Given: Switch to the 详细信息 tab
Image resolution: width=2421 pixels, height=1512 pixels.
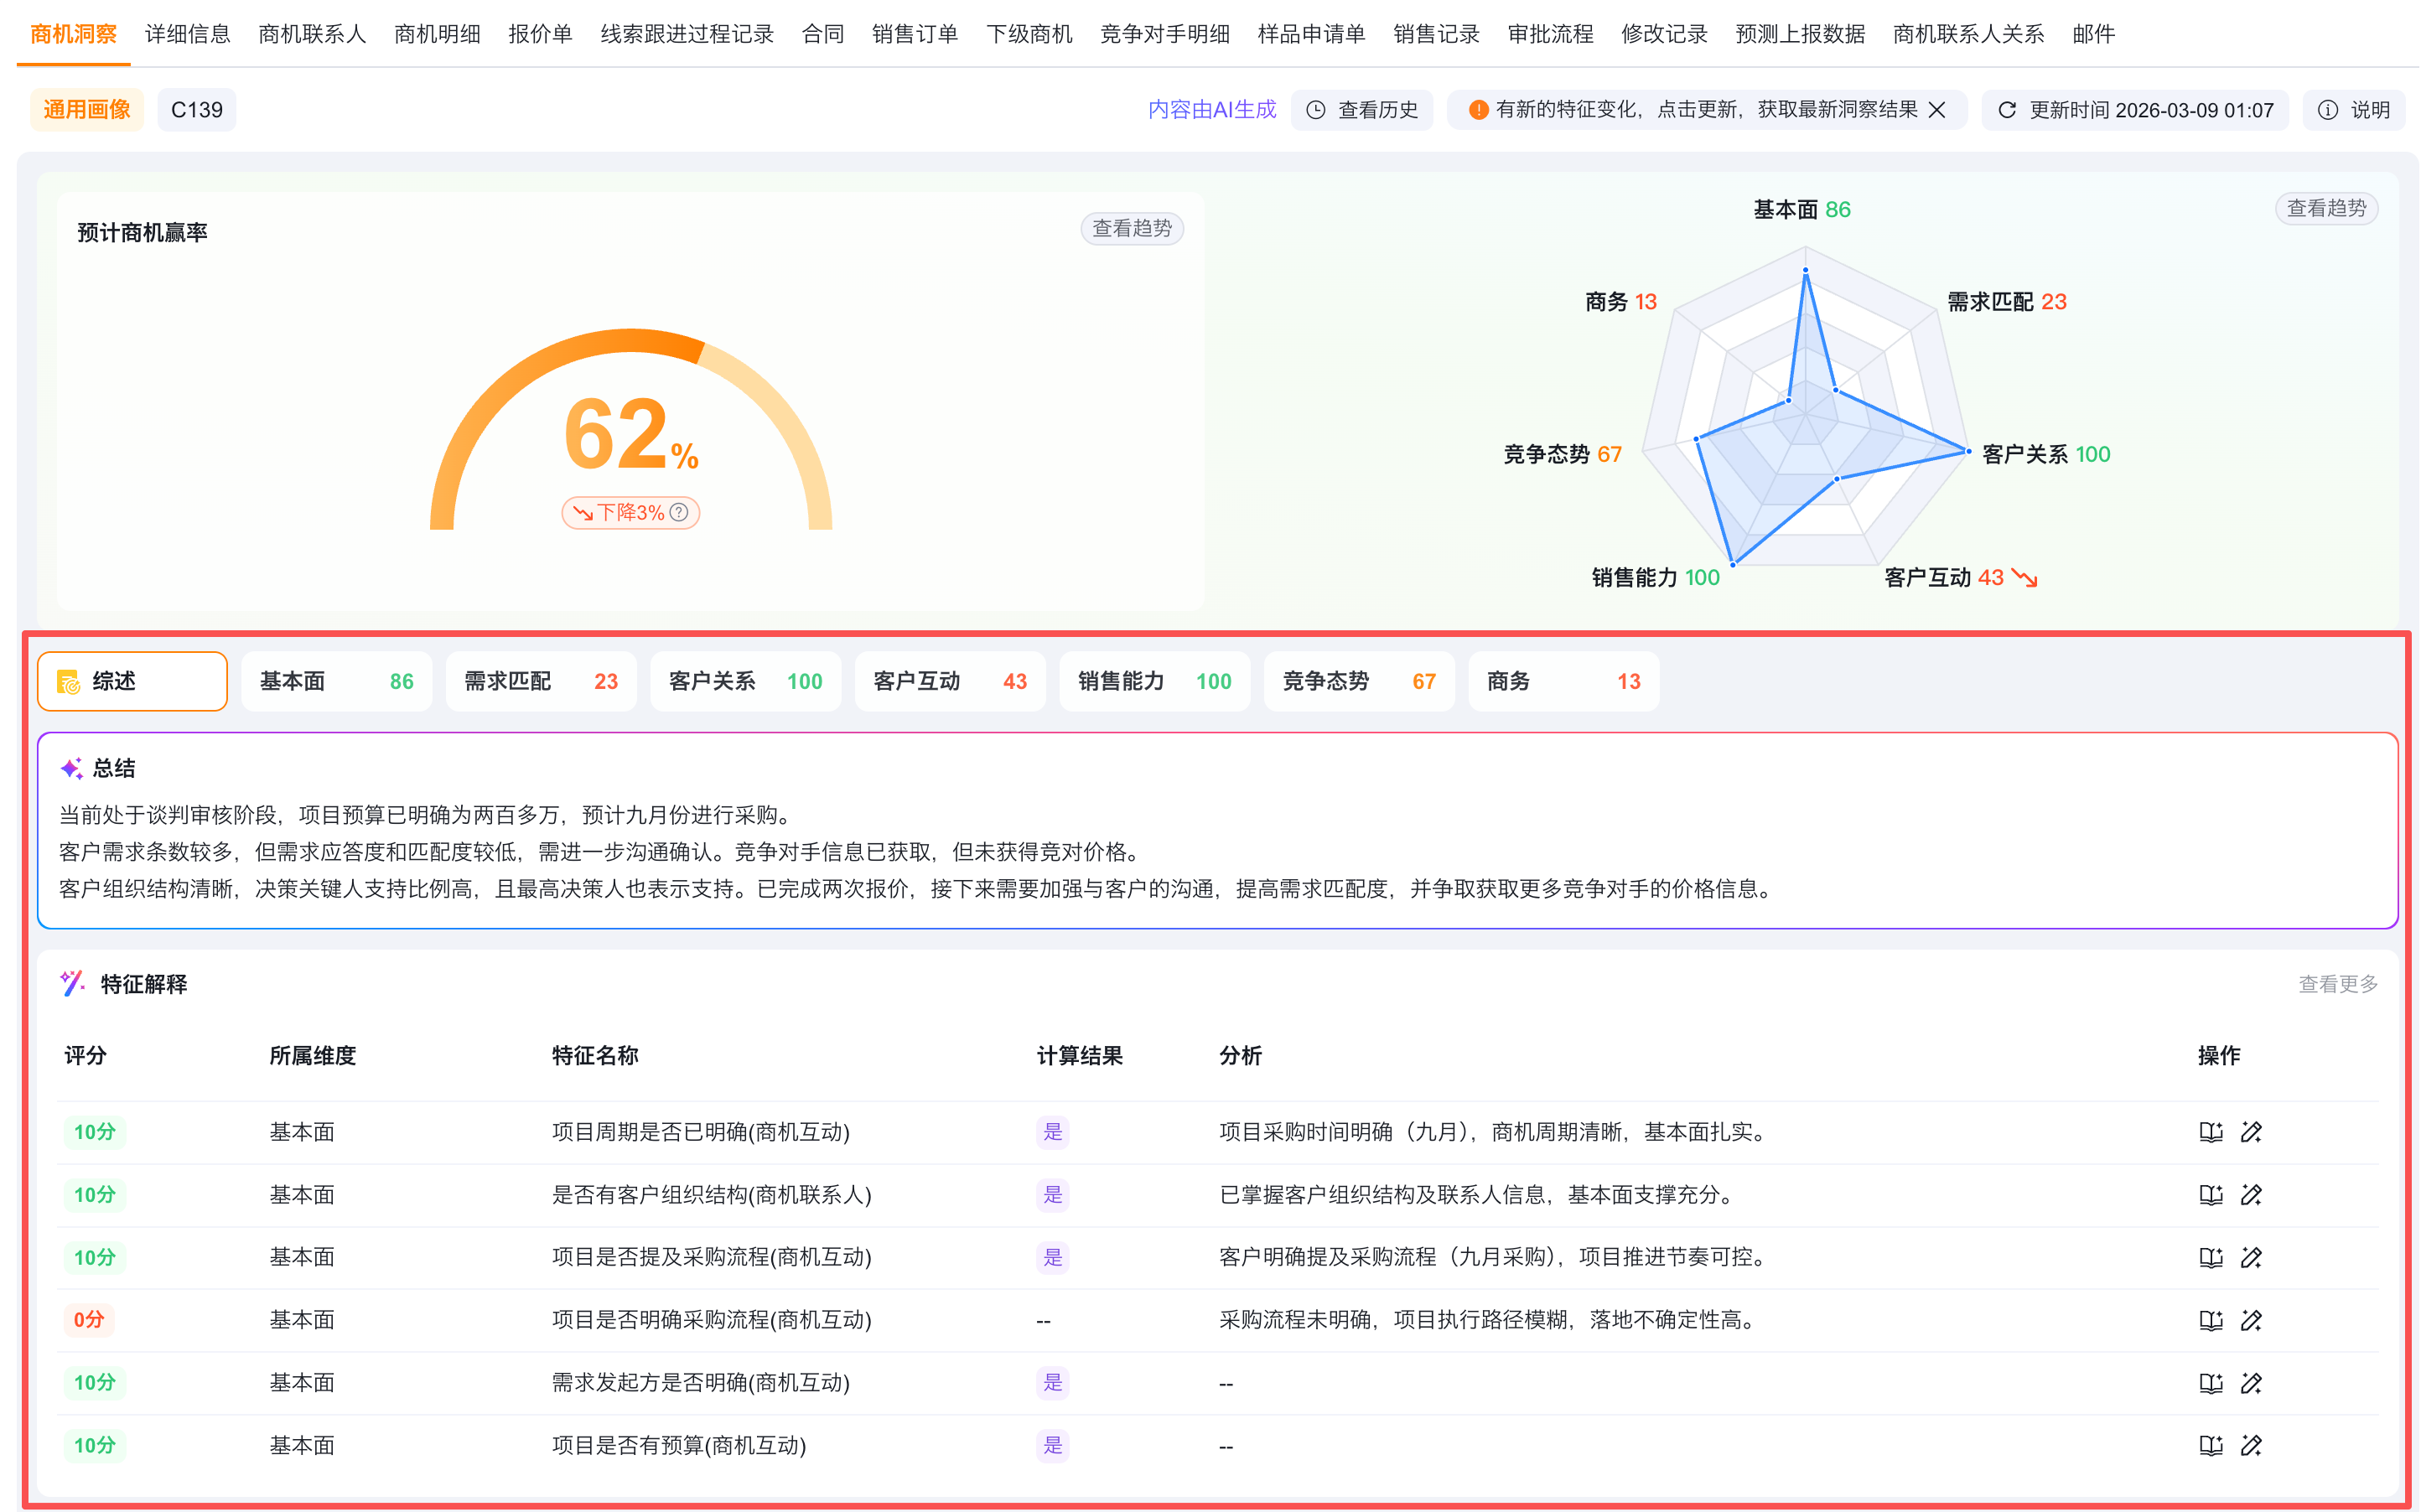Looking at the screenshot, I should click(x=187, y=34).
